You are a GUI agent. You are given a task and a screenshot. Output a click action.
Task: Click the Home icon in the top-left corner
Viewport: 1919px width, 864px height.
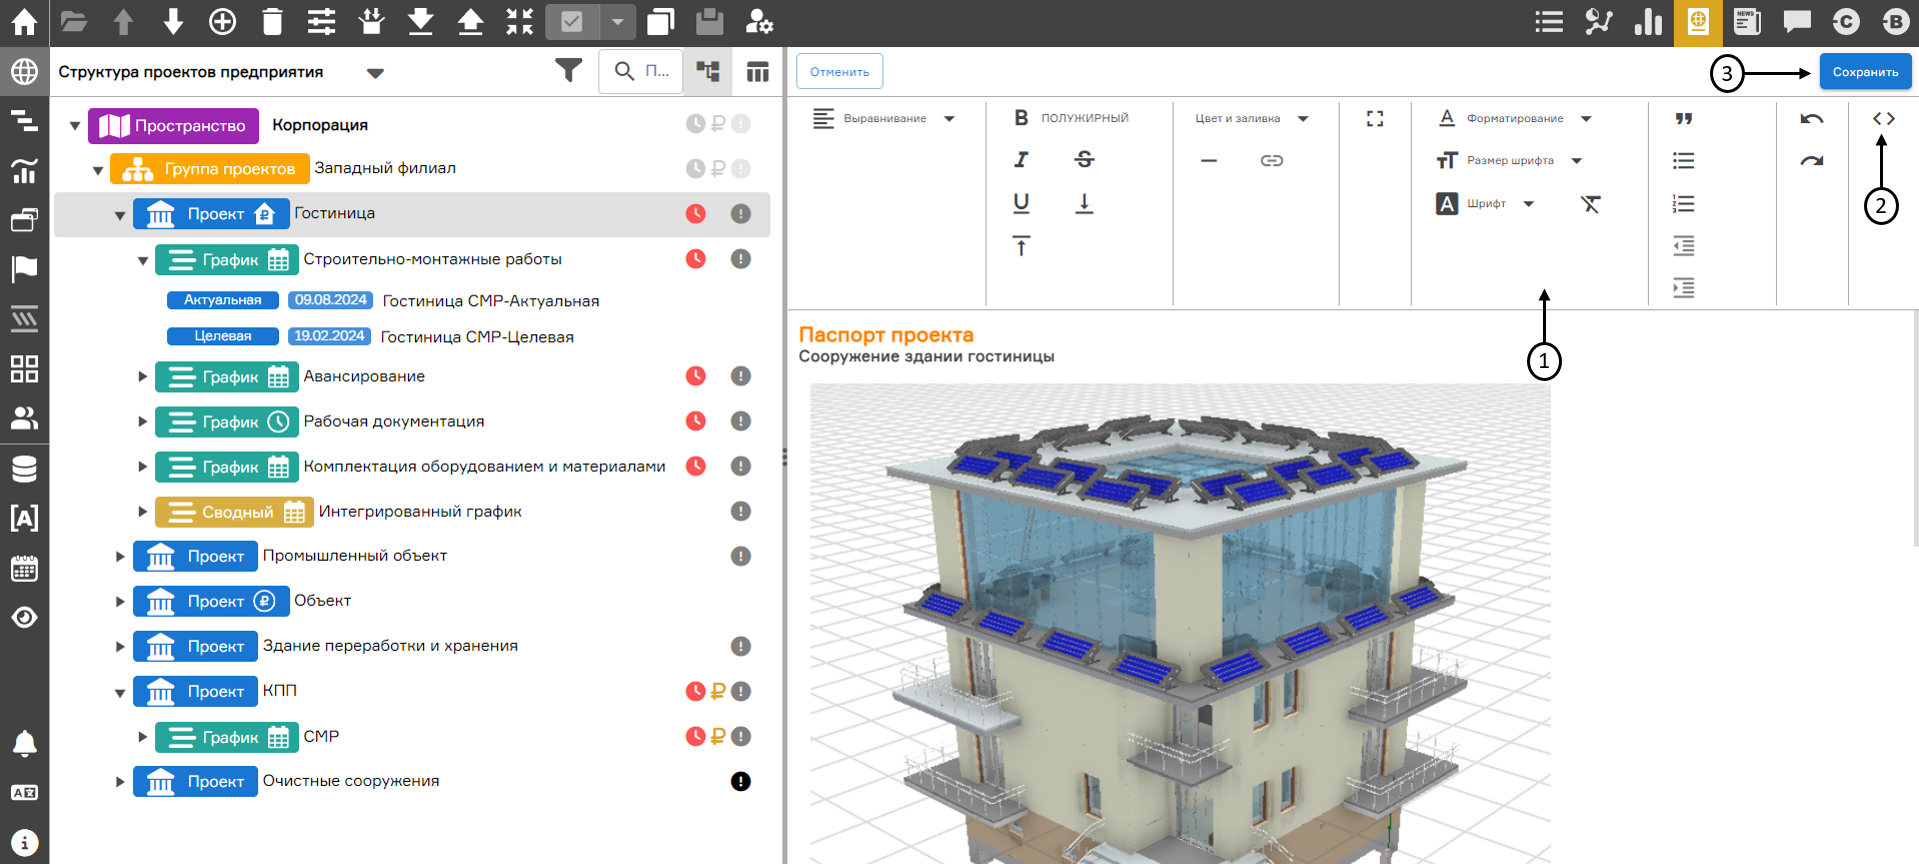(24, 22)
